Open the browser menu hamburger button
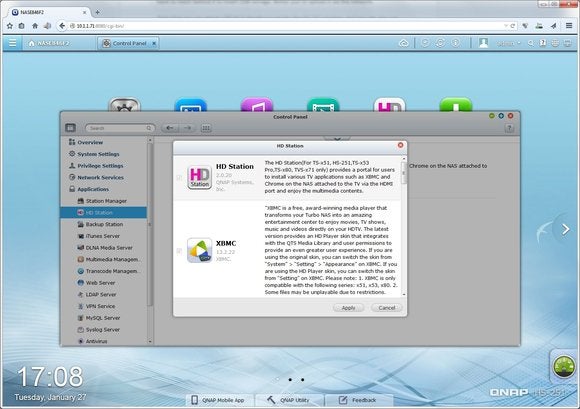The width and height of the screenshot is (580, 409). tap(569, 26)
